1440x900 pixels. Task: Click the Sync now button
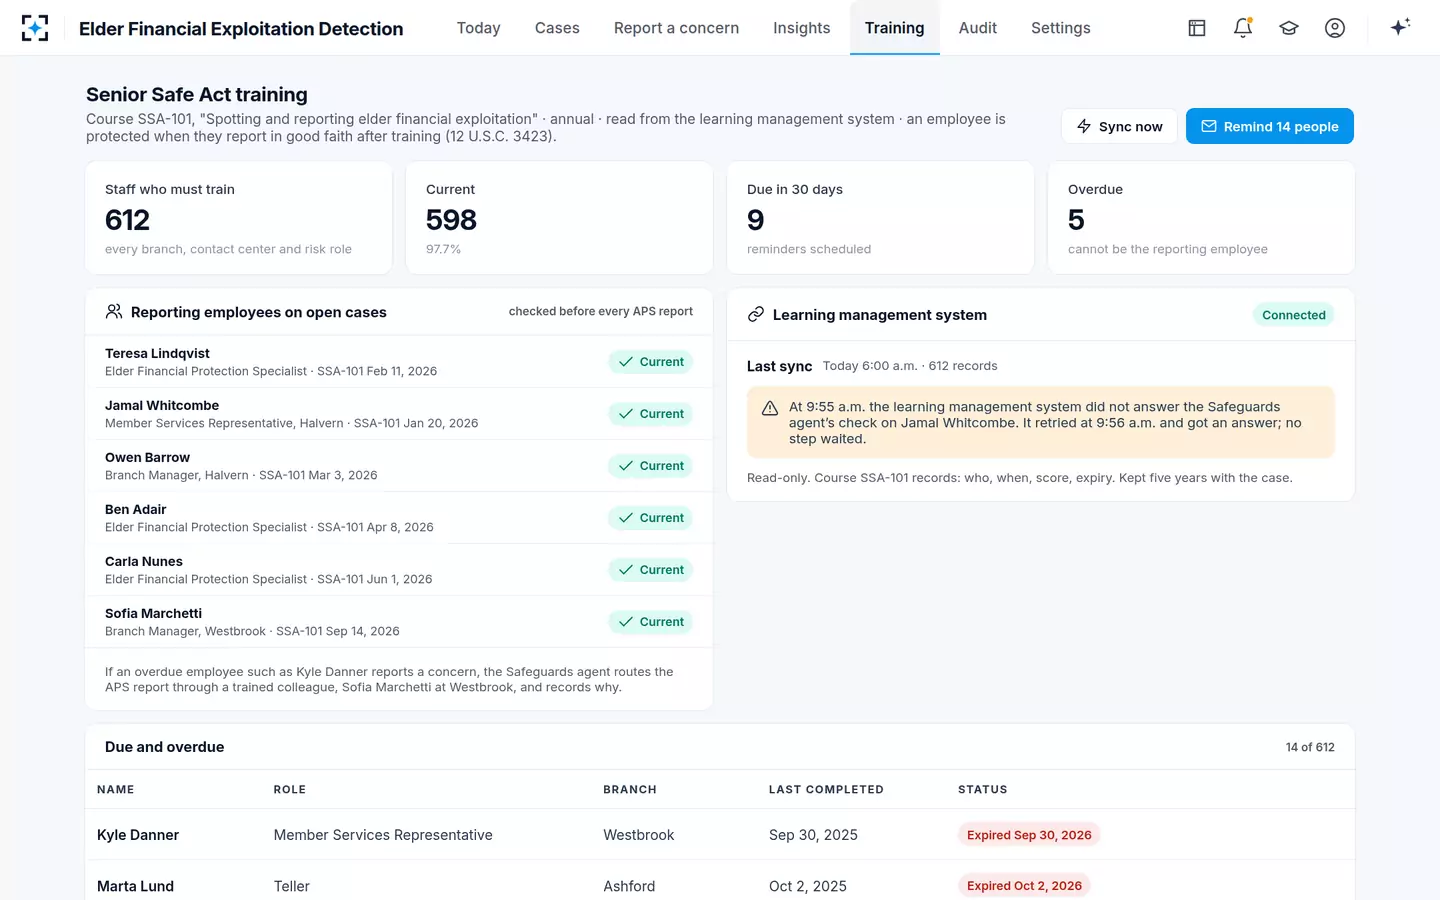pyautogui.click(x=1119, y=126)
